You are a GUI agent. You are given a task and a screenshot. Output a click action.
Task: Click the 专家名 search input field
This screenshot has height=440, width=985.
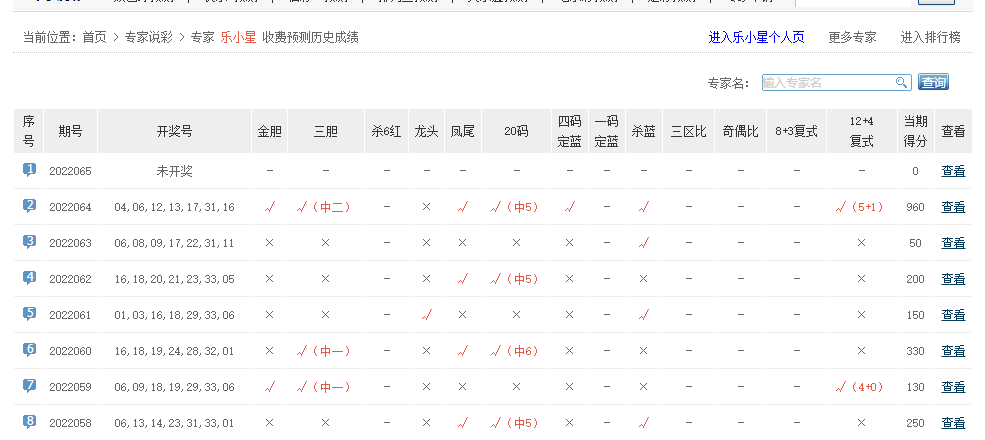pos(826,83)
